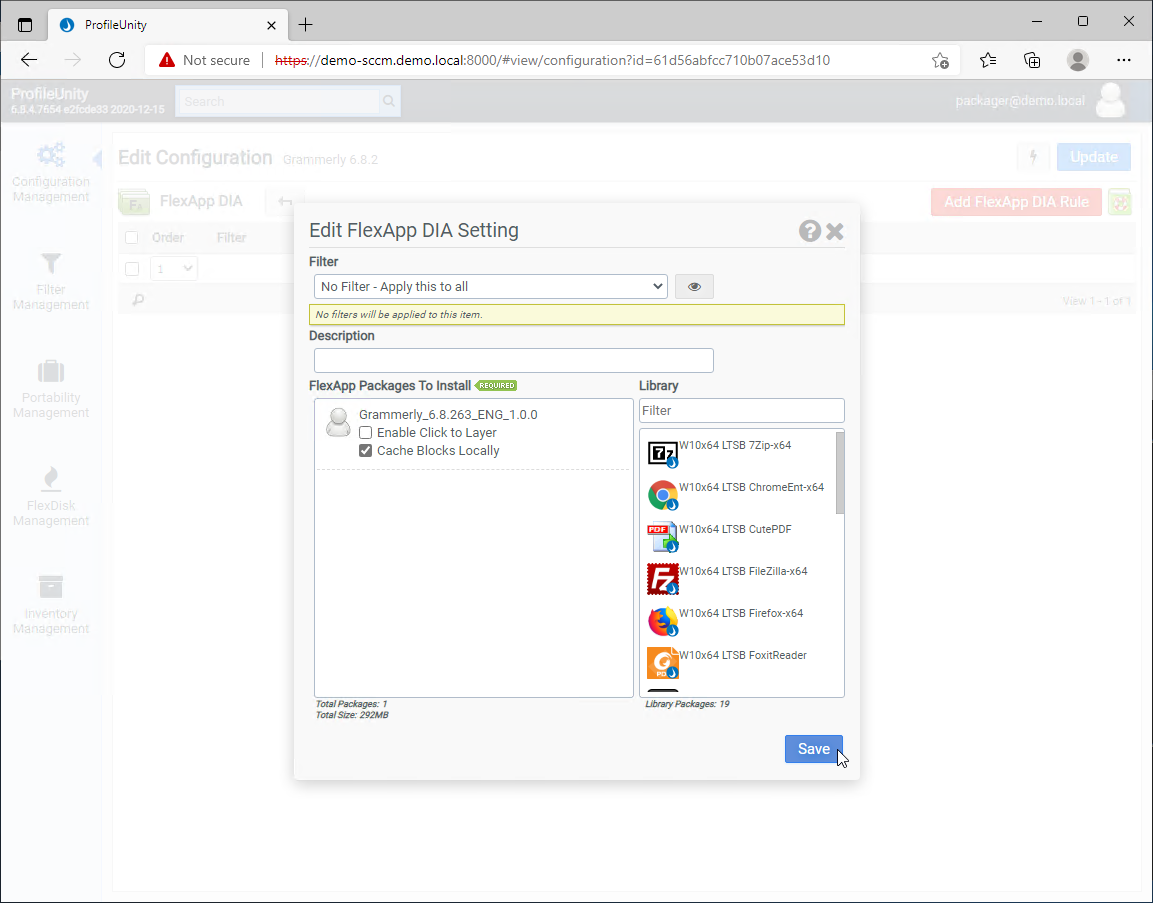
Task: Click into the Description text field
Action: coord(513,360)
